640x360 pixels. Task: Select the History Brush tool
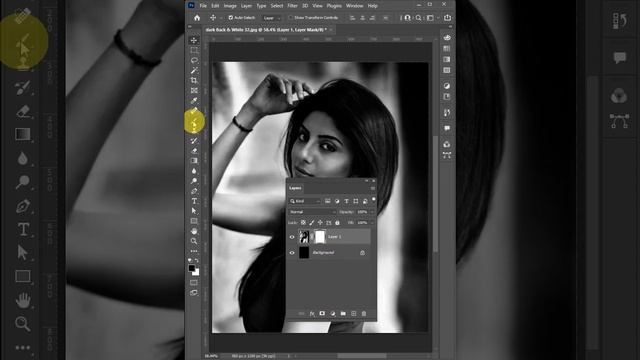coord(194,140)
